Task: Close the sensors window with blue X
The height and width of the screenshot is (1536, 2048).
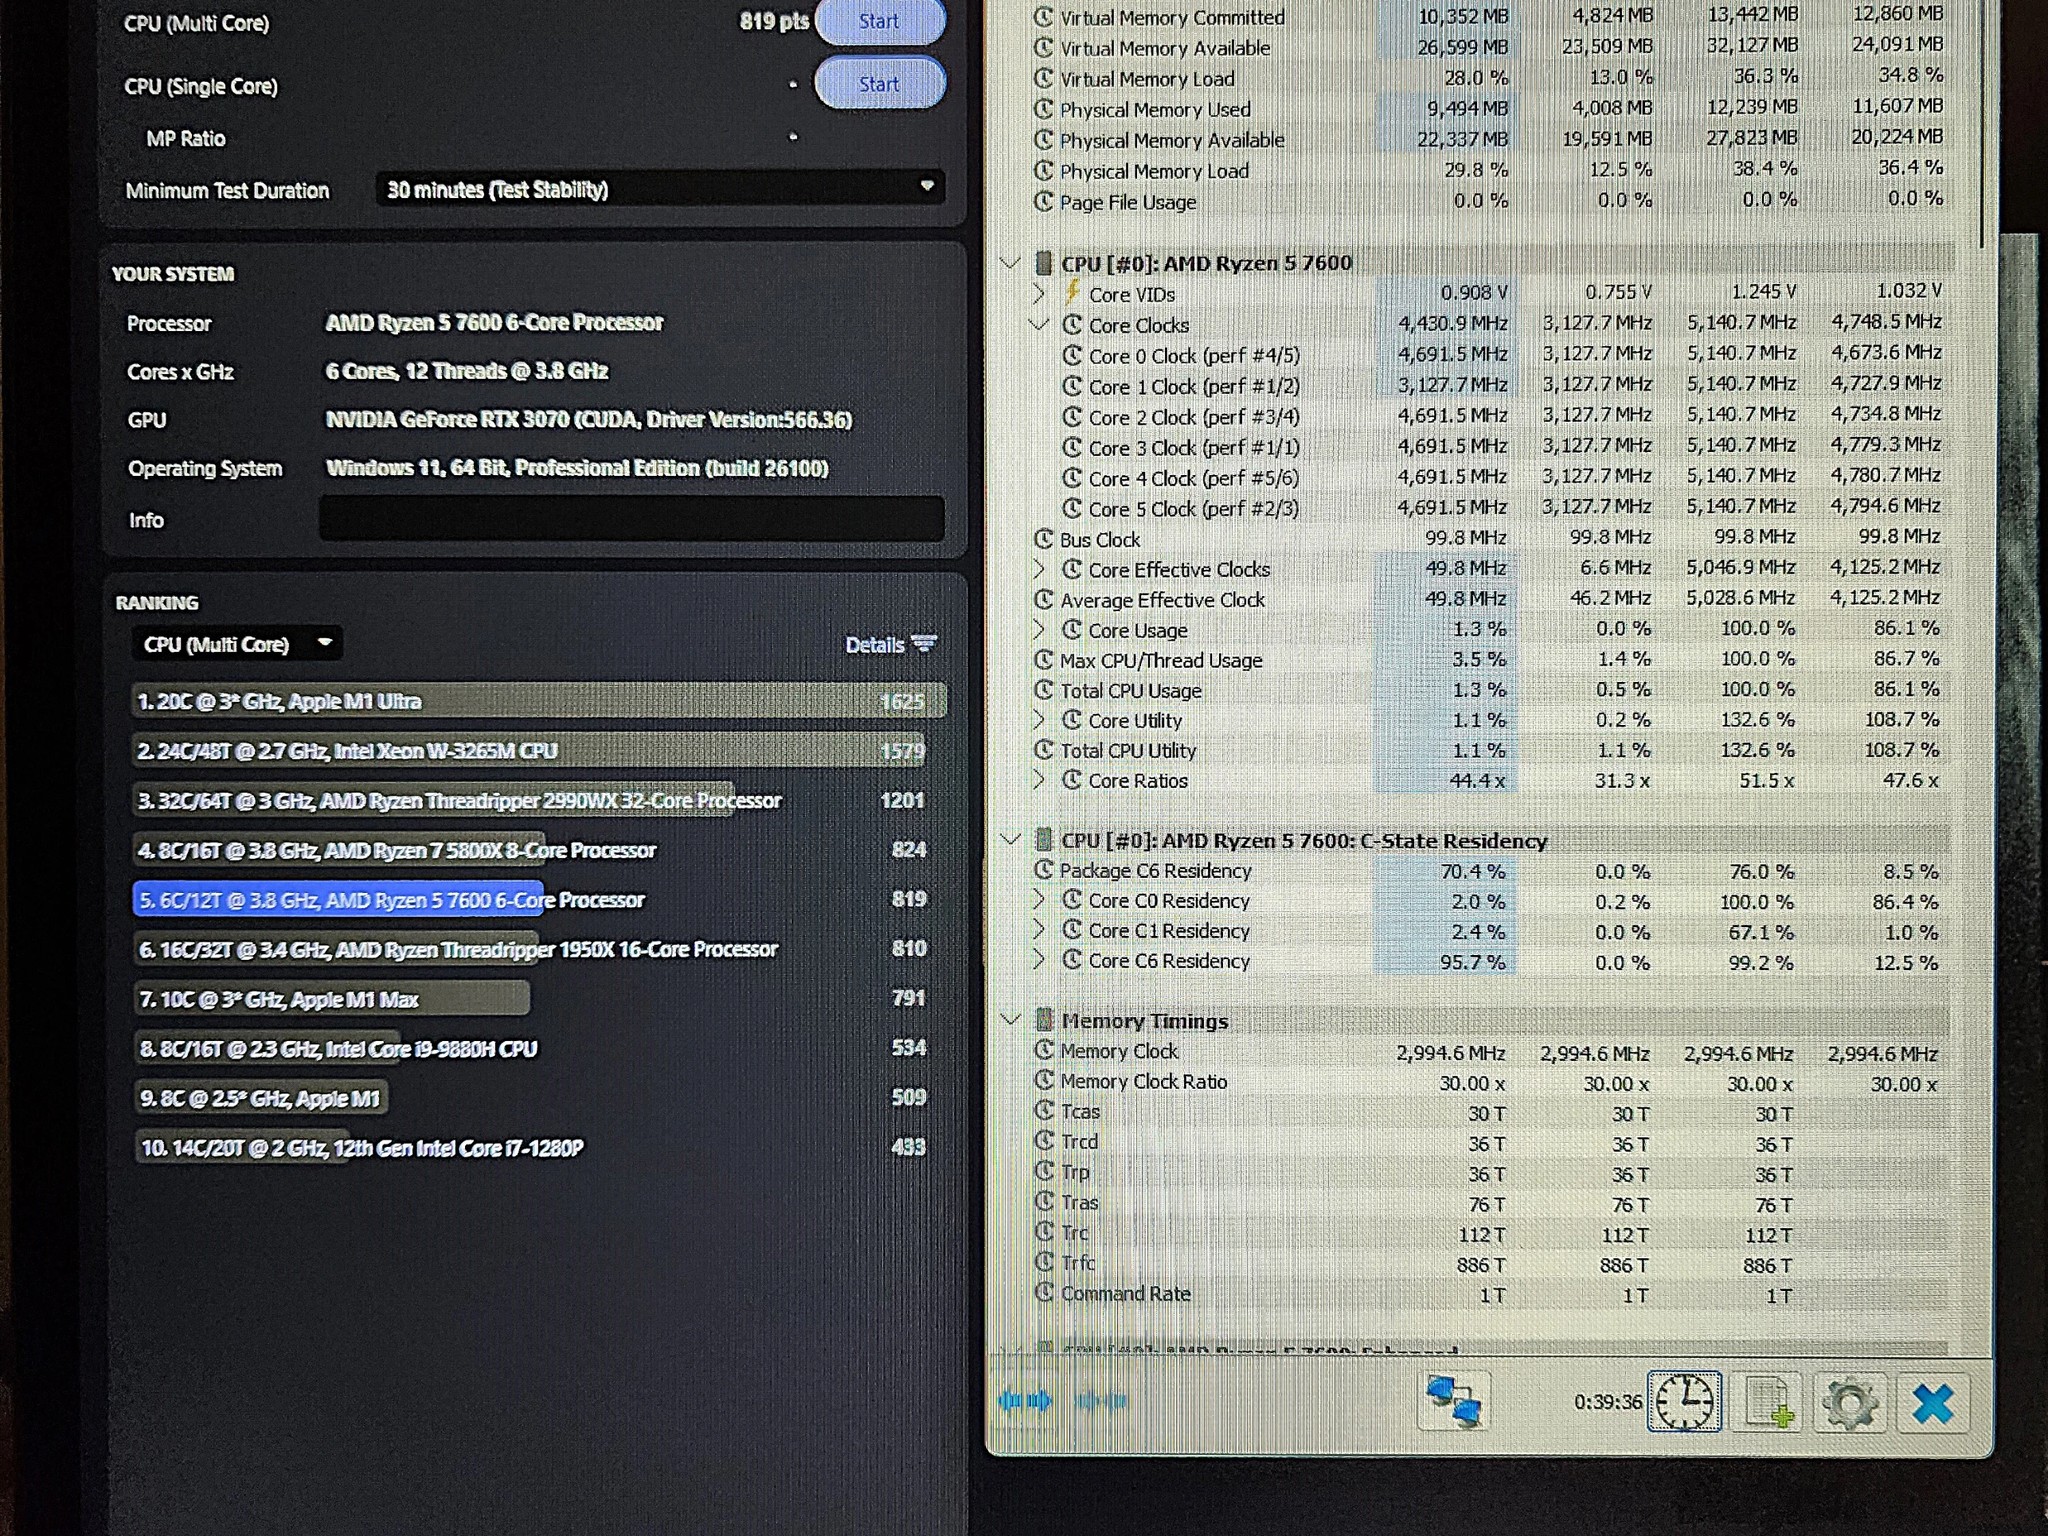Action: pyautogui.click(x=1933, y=1403)
